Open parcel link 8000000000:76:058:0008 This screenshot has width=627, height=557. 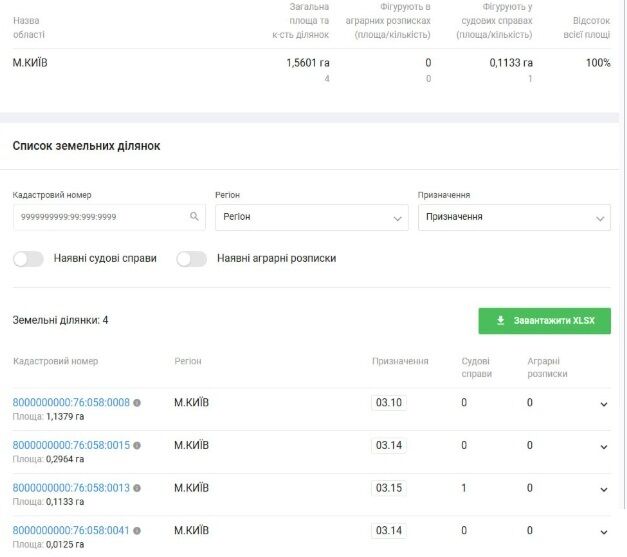71,403
